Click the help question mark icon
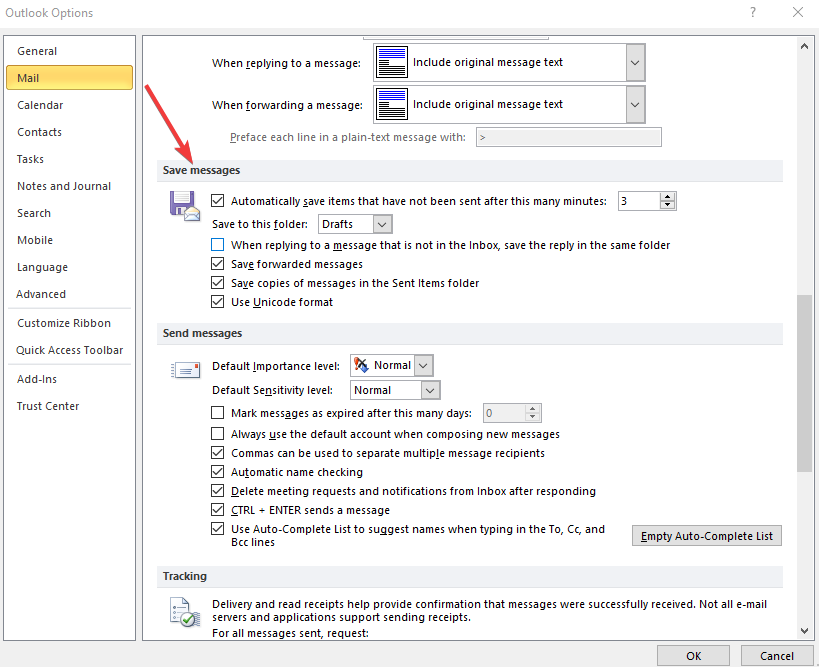Viewport: 819px width, 667px height. 751,13
